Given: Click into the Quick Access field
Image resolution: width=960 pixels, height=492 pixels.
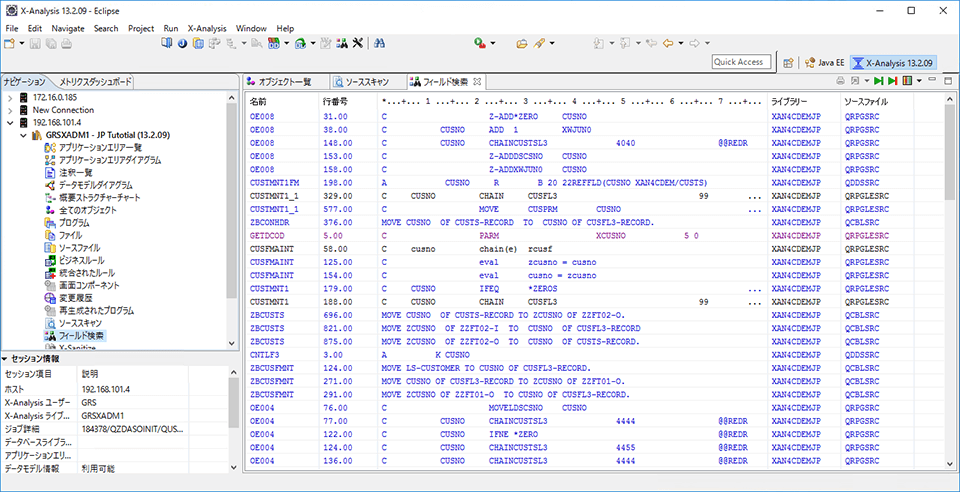Looking at the screenshot, I should tap(741, 62).
